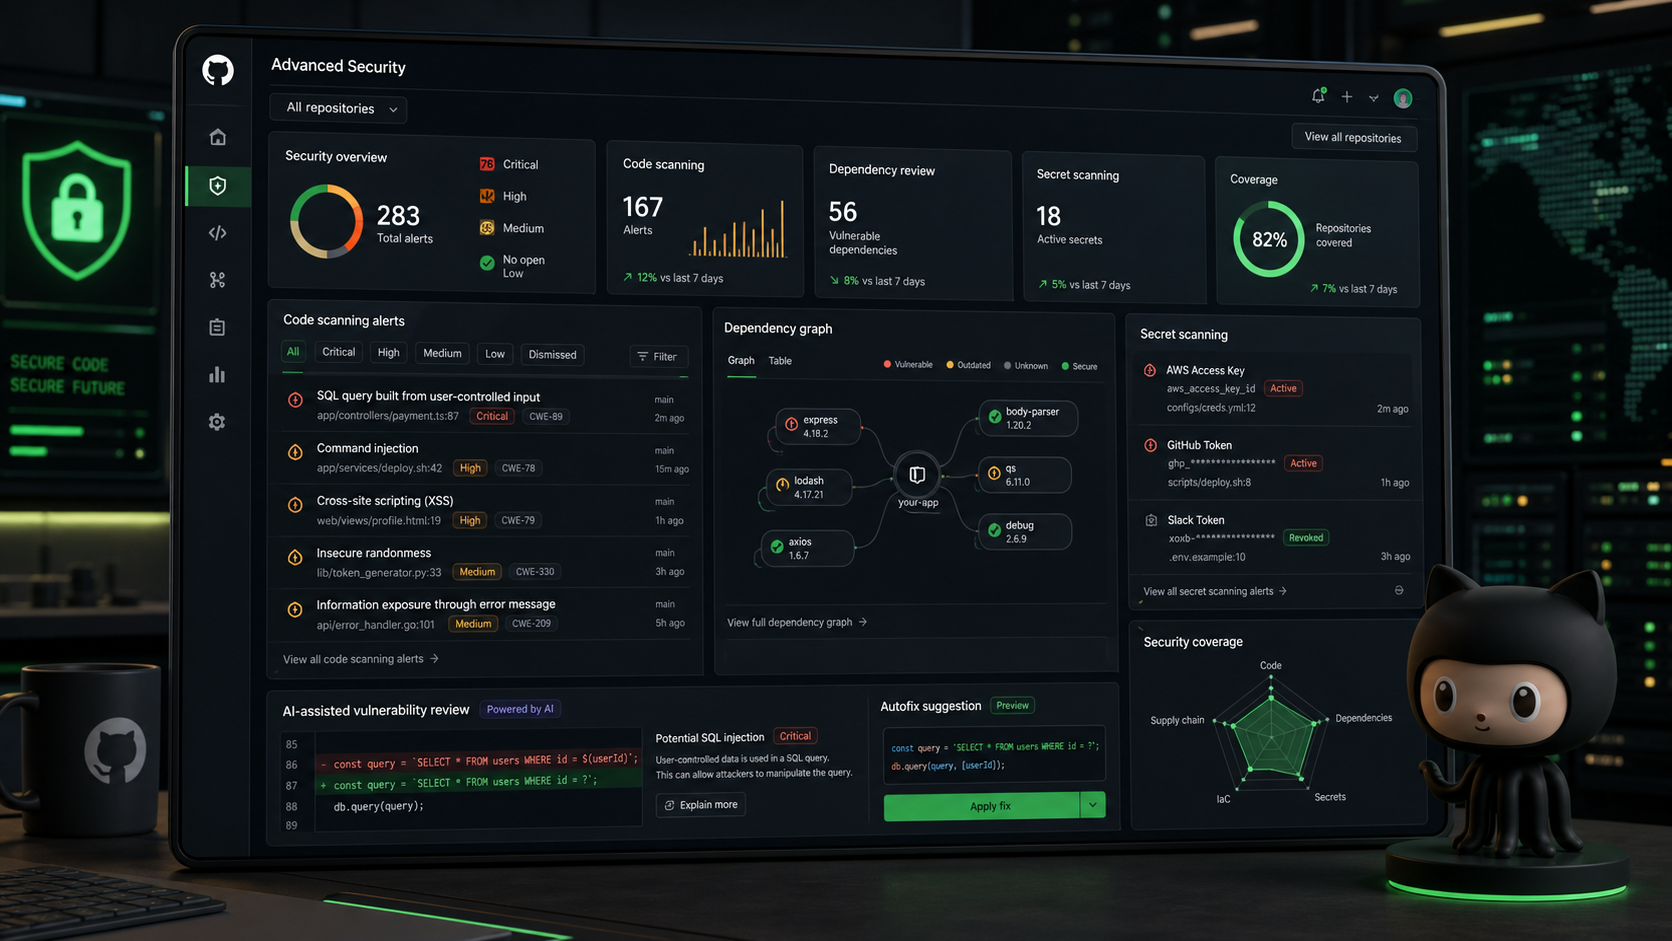Click the Medium severity icon in Security overview

487,228
